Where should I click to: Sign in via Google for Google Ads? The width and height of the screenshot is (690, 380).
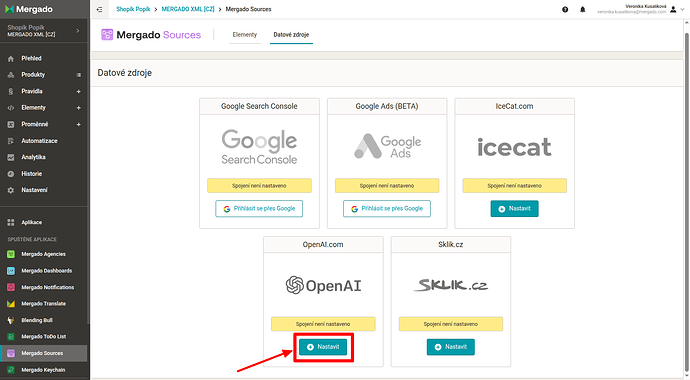387,209
